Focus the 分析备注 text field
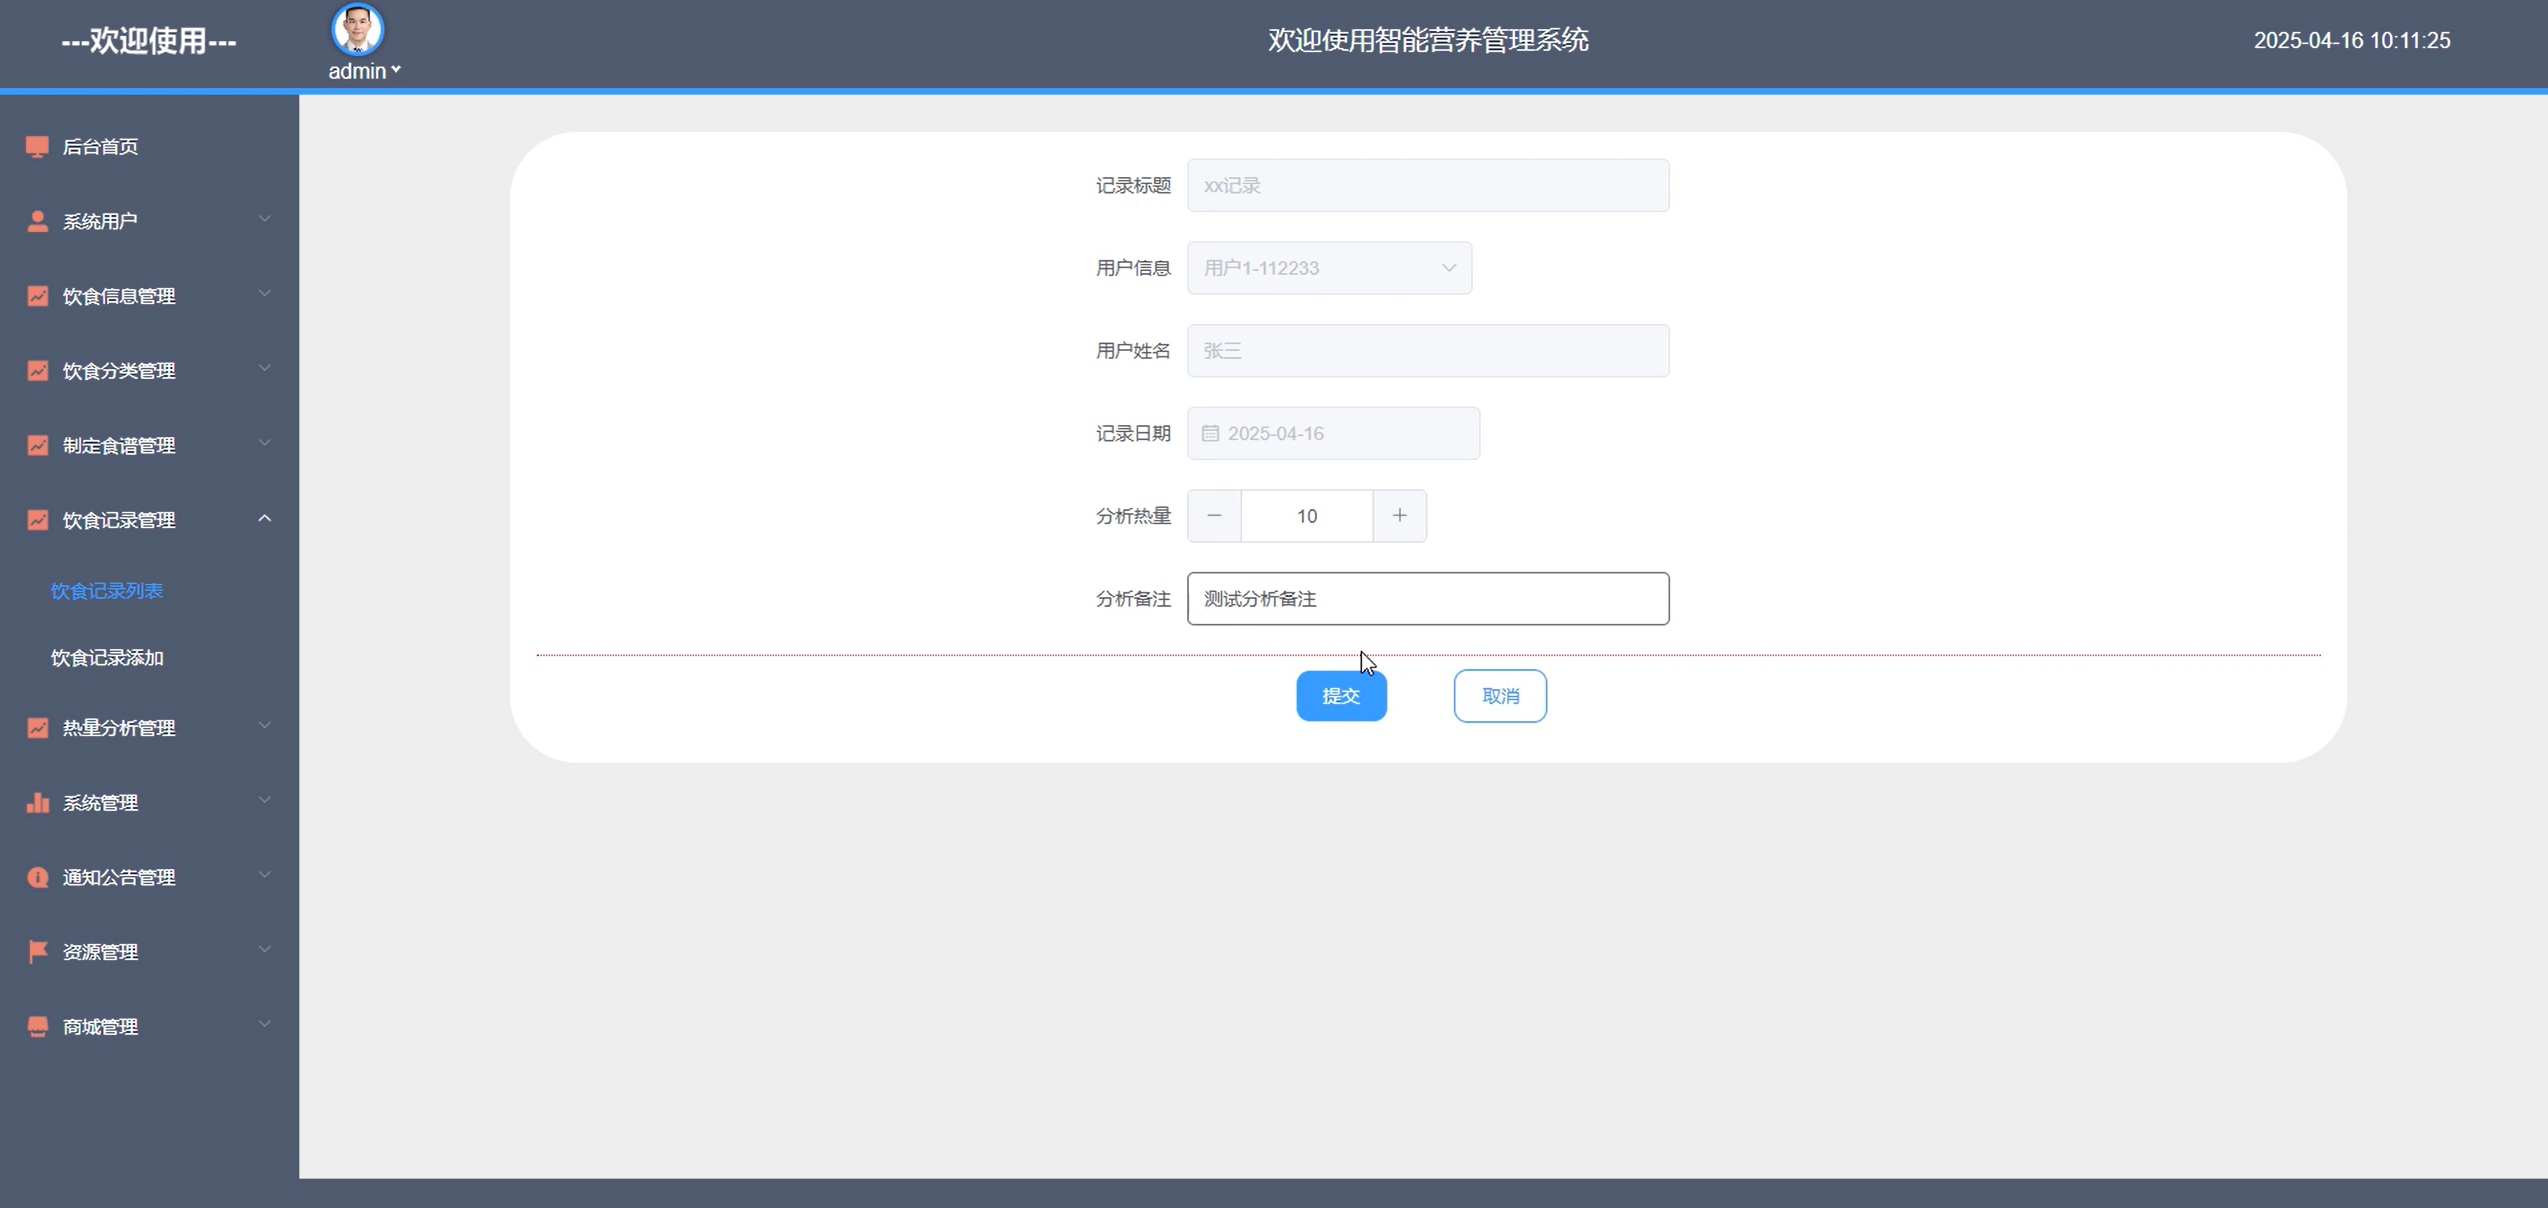Screen dimensions: 2548x1208 click(x=1427, y=599)
